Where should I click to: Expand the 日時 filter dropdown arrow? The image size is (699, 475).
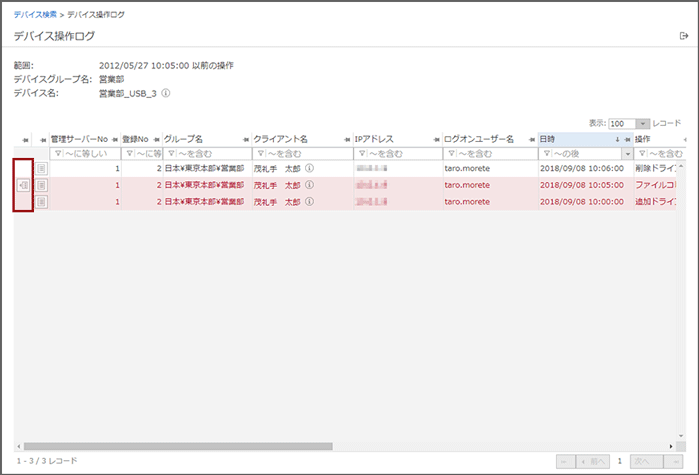(627, 154)
